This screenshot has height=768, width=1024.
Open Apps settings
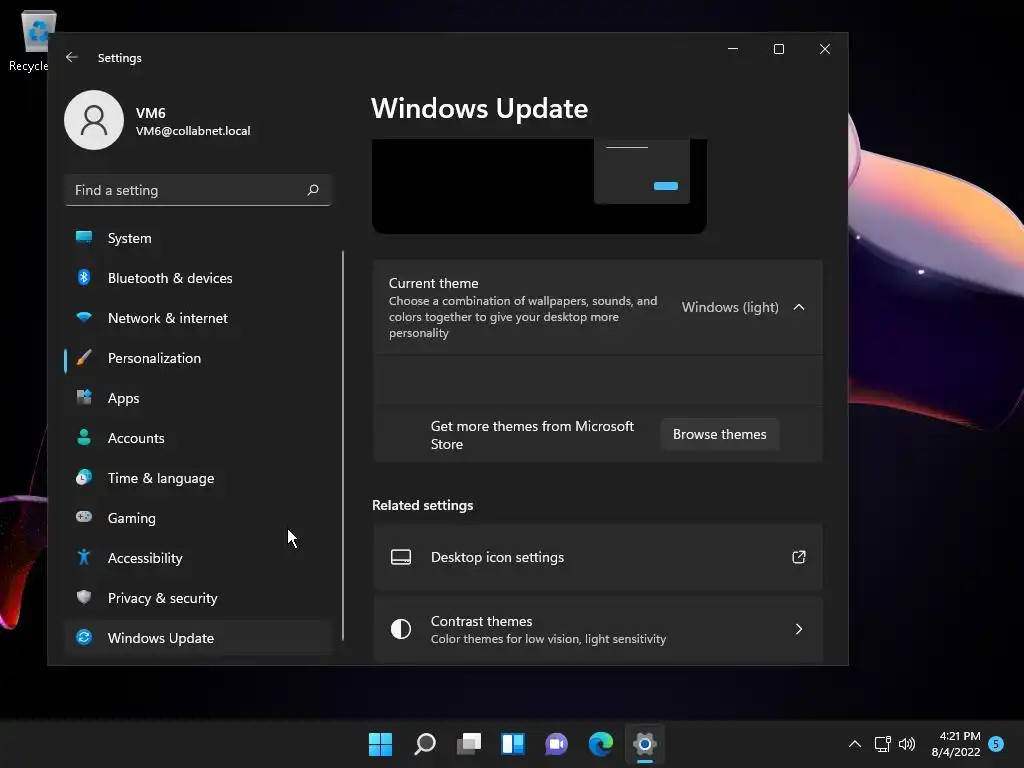[x=198, y=398]
